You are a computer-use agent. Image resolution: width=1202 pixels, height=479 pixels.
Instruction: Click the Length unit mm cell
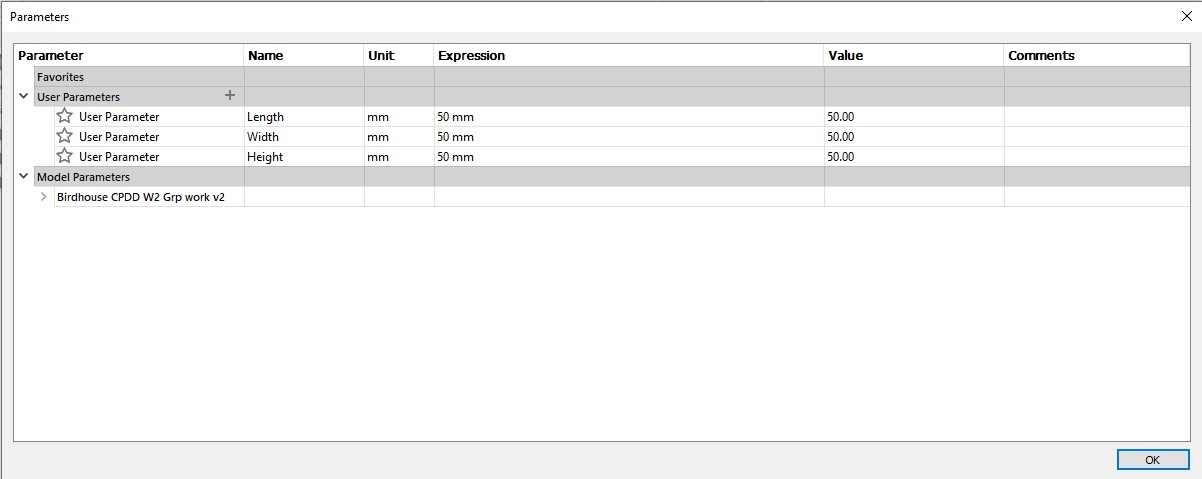(x=399, y=116)
